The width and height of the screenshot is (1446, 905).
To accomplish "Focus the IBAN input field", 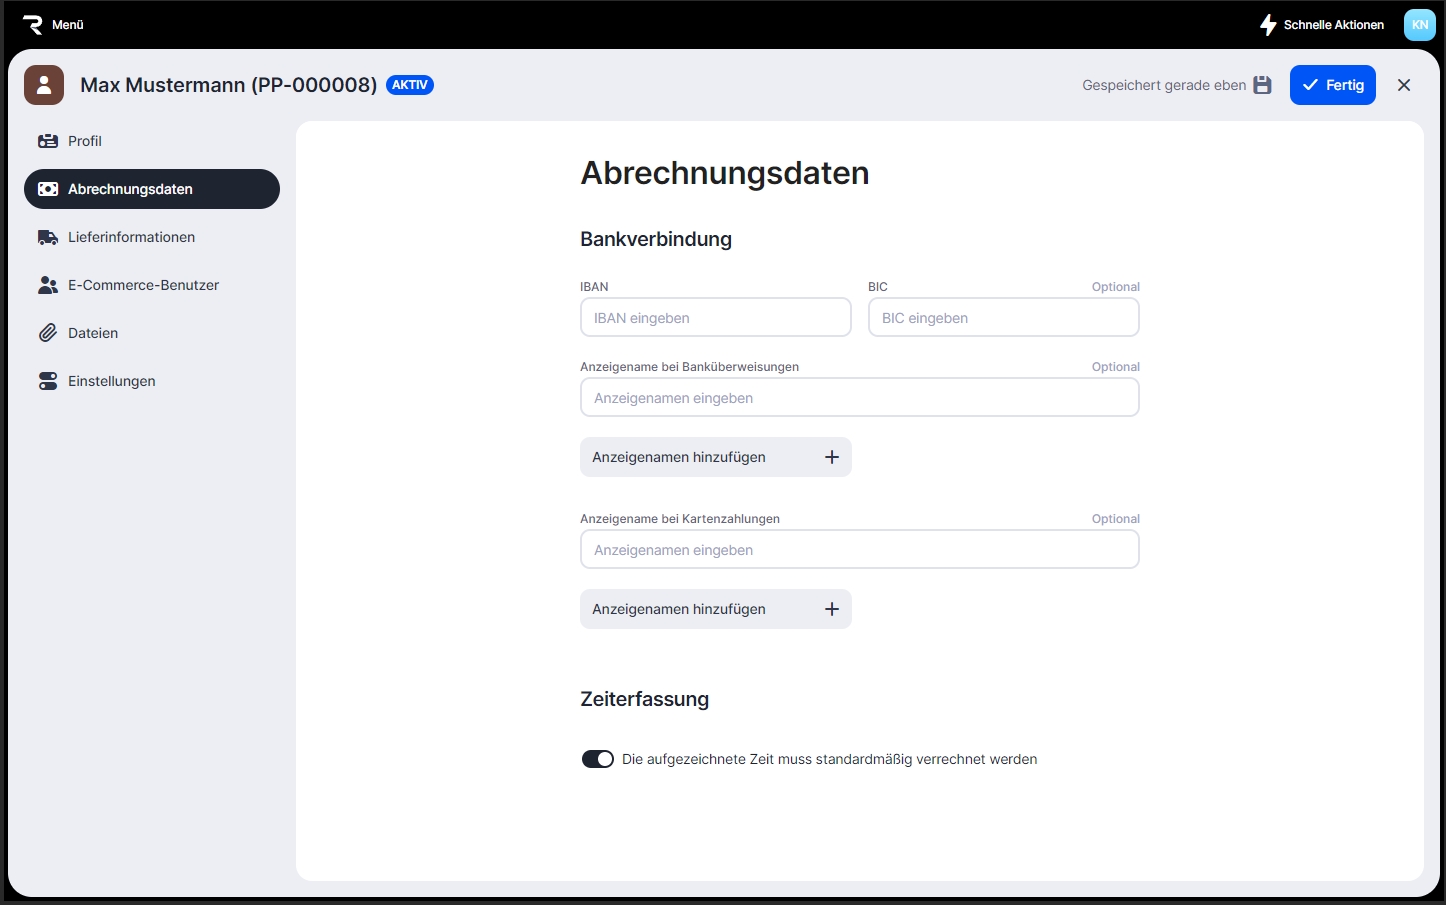I will coord(715,318).
